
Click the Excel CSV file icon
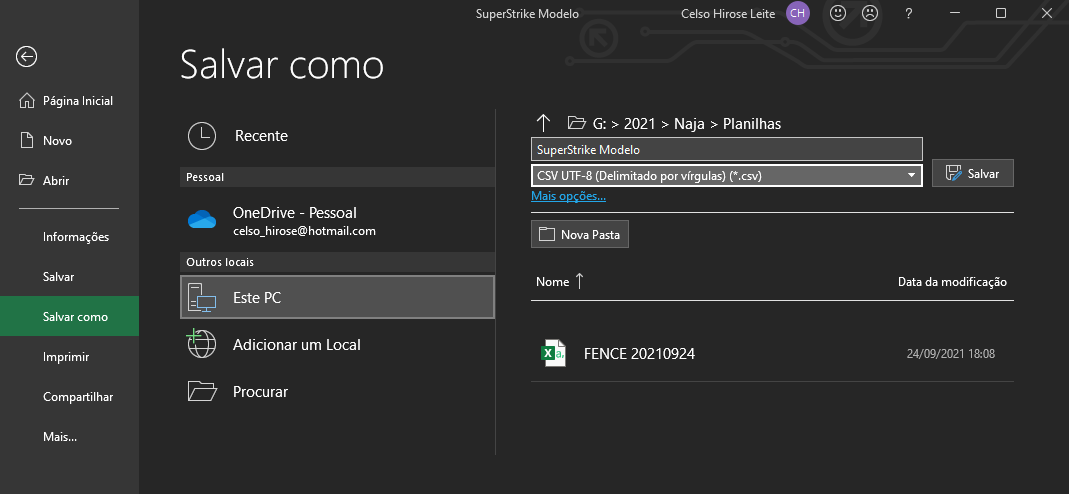[553, 353]
